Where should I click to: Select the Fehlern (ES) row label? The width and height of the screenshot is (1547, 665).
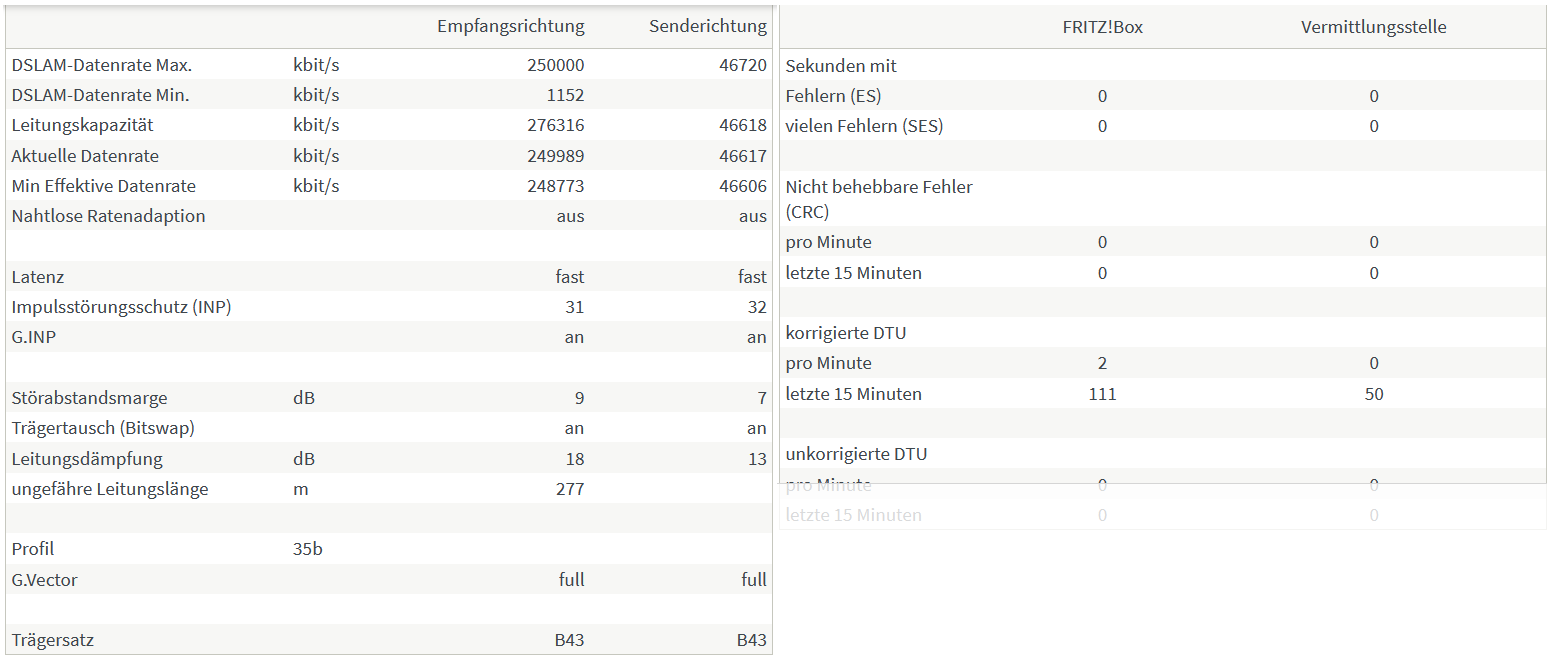(x=834, y=96)
